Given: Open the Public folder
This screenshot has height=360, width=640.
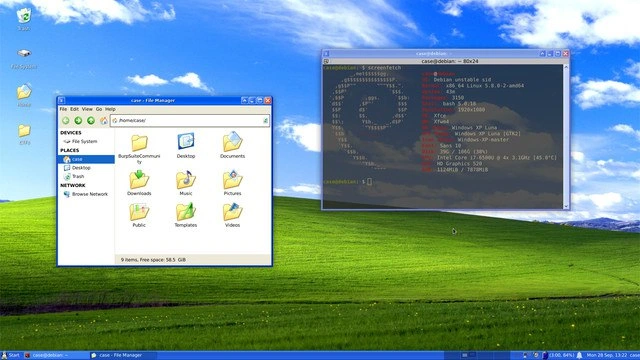Looking at the screenshot, I should pyautogui.click(x=139, y=215).
